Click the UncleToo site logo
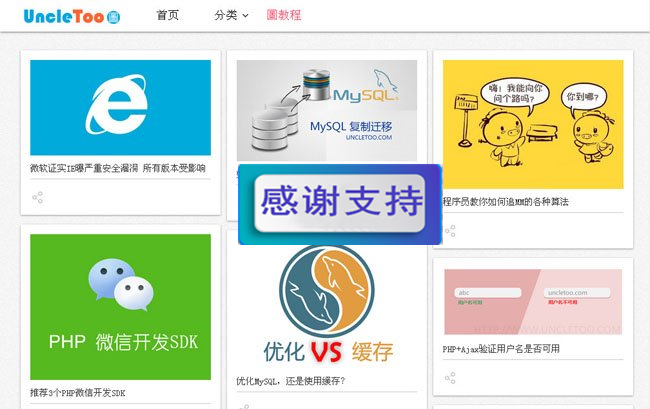 click(x=72, y=16)
